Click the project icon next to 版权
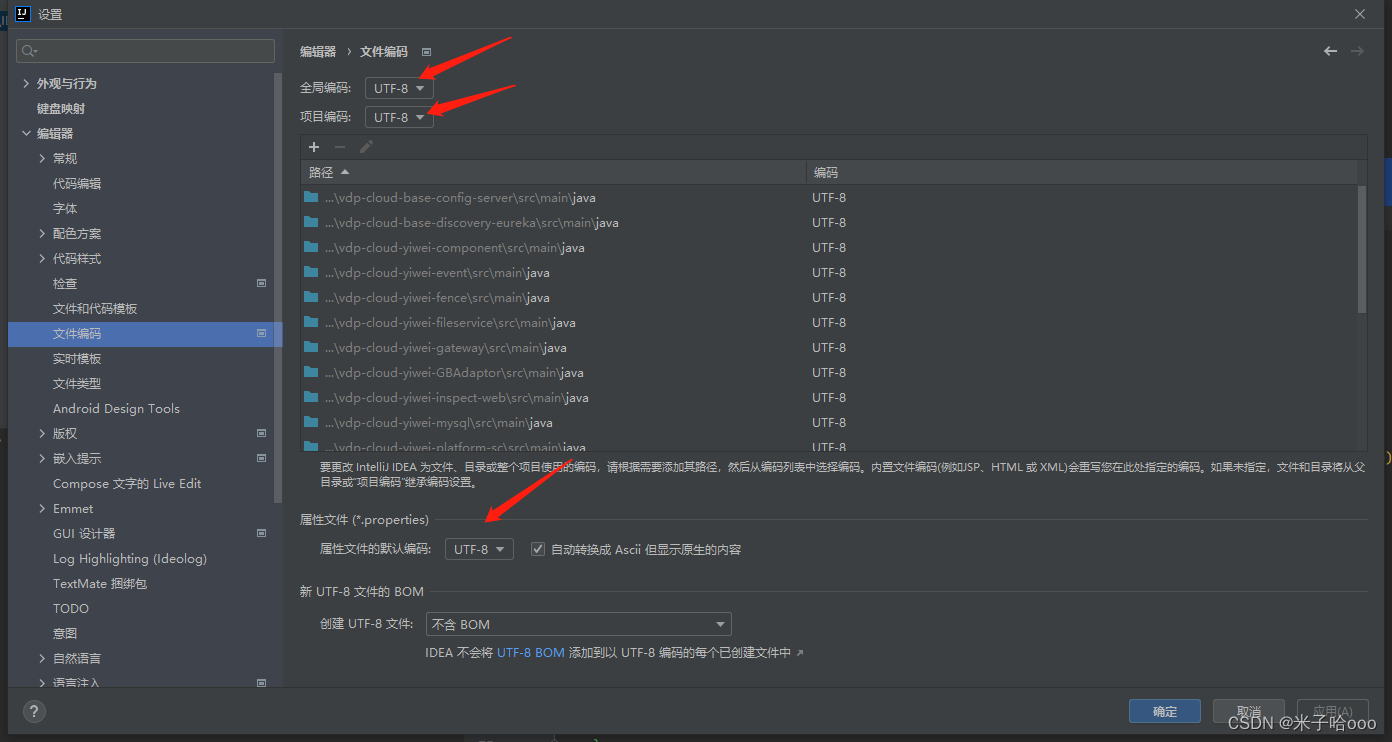Screen dimensions: 1392x742 pyautogui.click(x=262, y=433)
